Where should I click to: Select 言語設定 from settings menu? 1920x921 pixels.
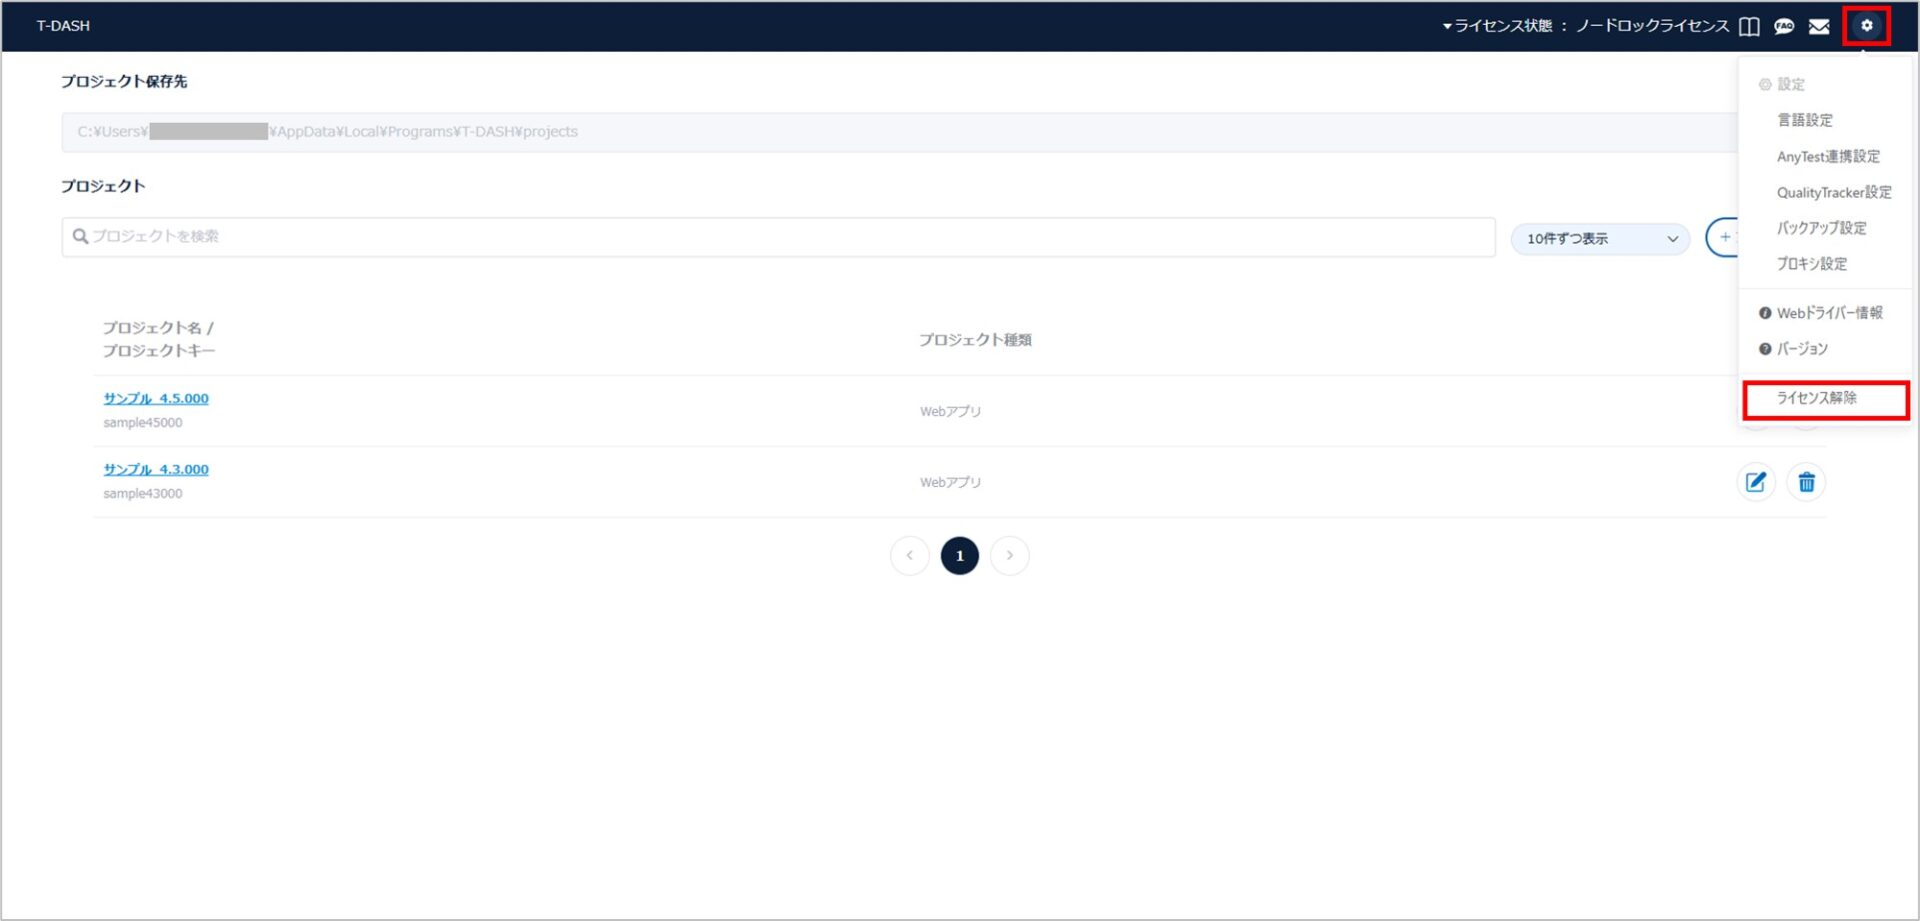click(x=1804, y=120)
